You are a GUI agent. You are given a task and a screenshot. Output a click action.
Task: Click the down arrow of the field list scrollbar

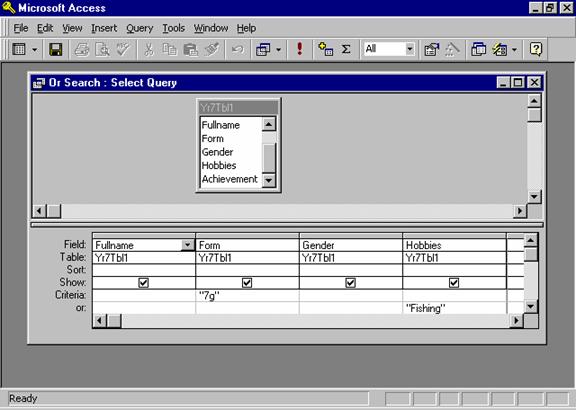pos(269,180)
